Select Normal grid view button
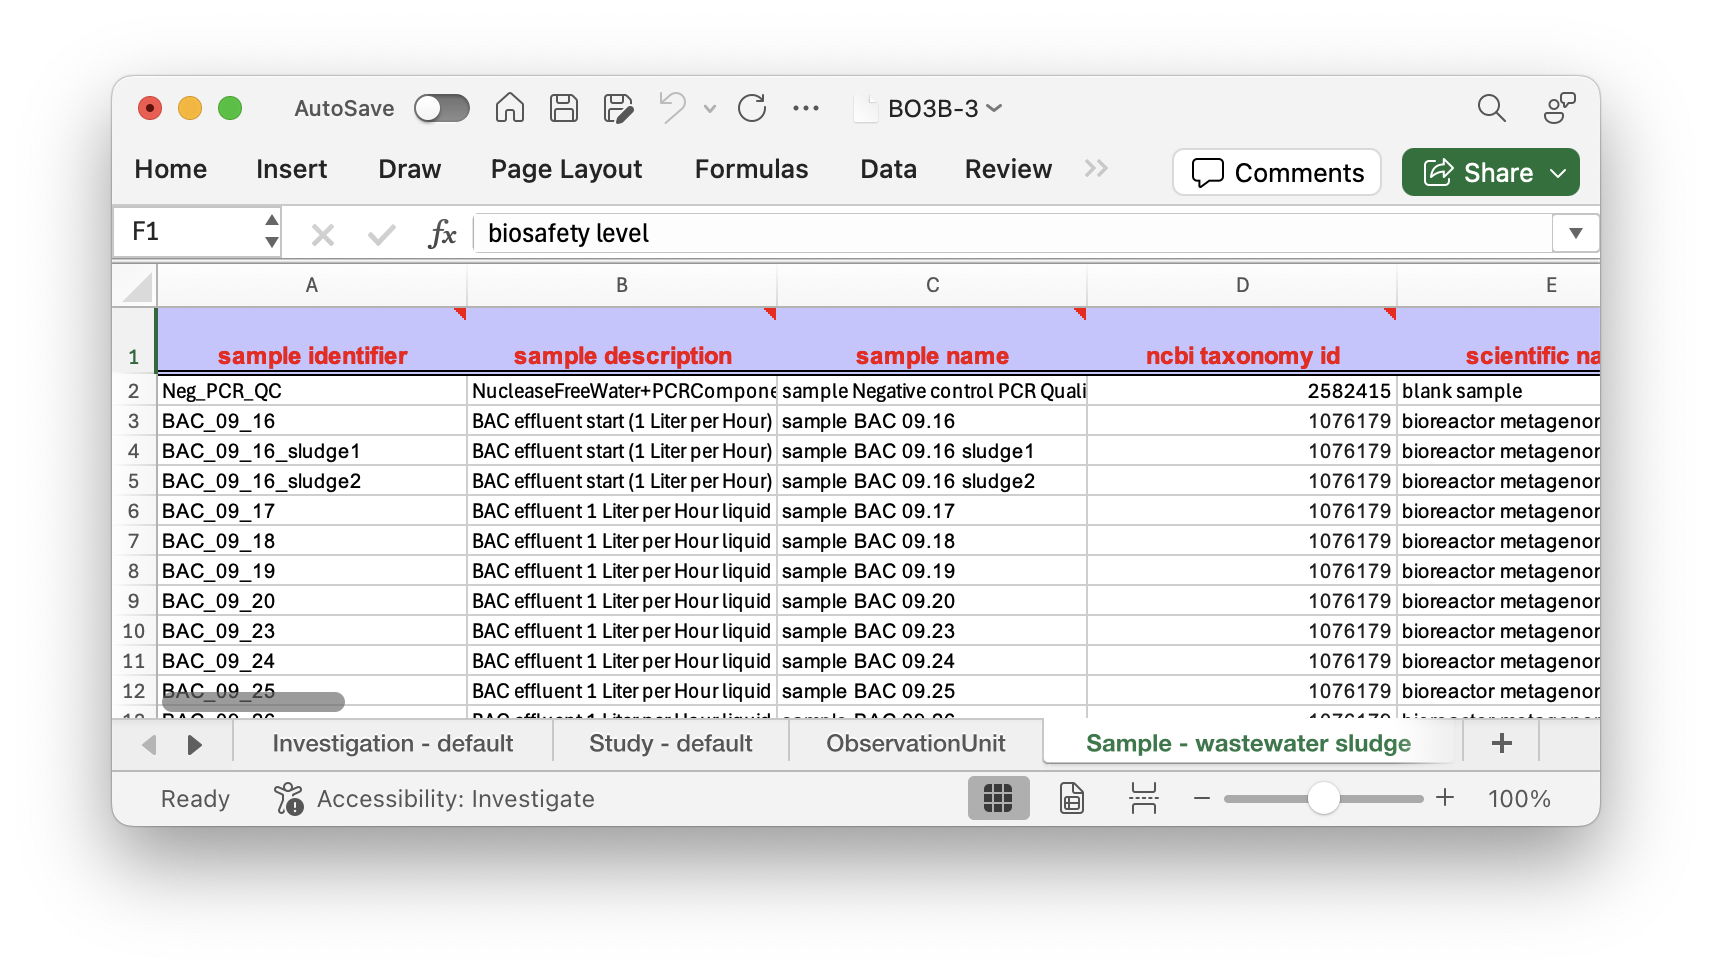Screen dimensions: 1712x974 click(998, 798)
